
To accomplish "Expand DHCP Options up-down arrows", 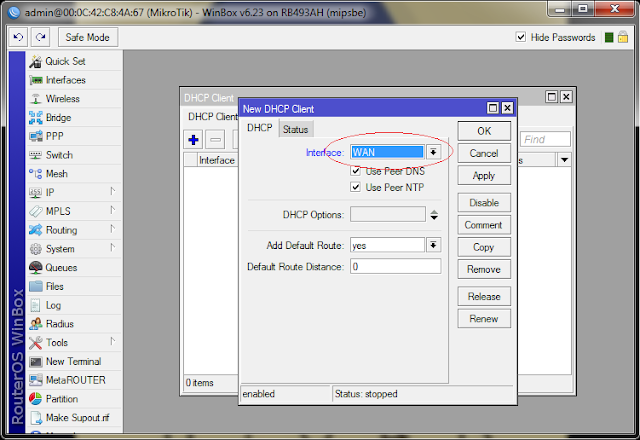I will [434, 215].
